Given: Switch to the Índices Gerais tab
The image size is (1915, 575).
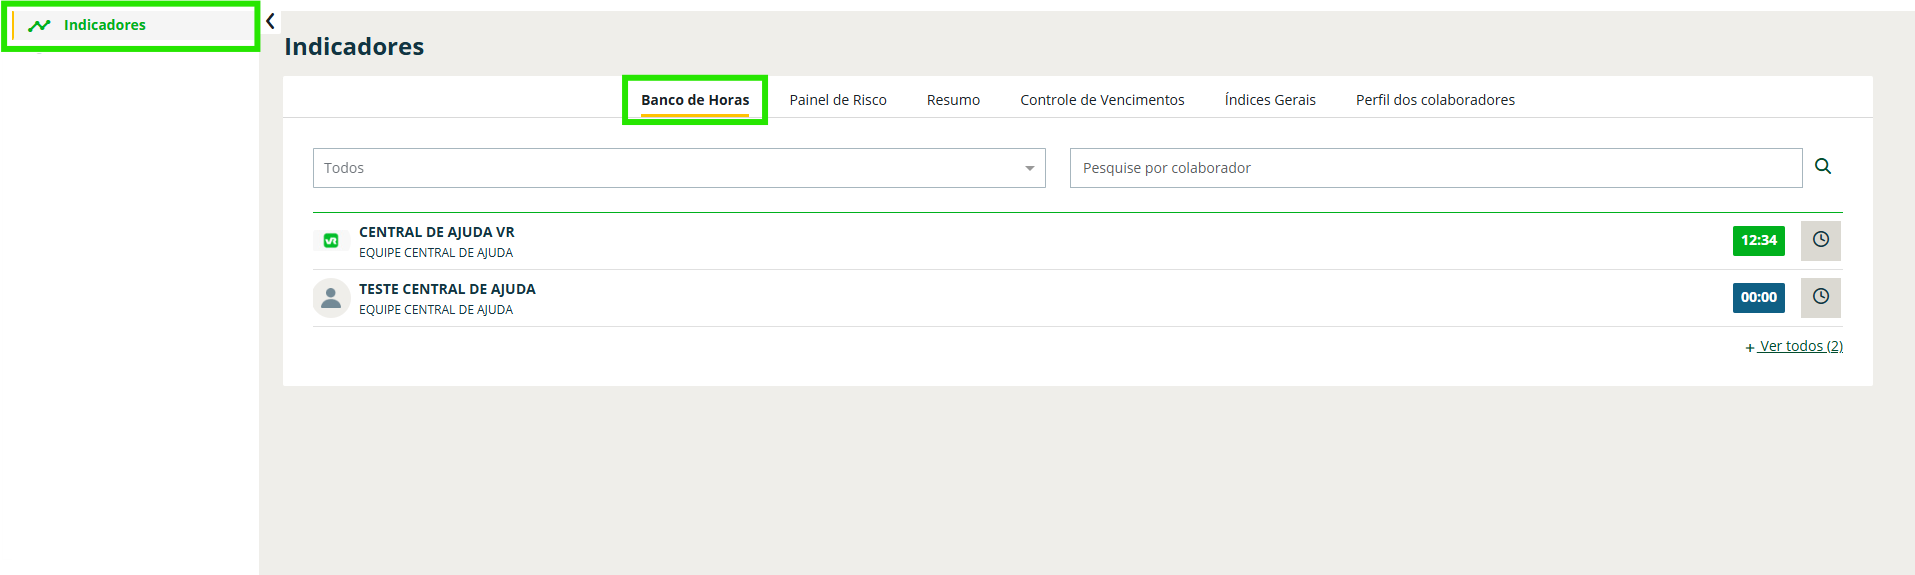Looking at the screenshot, I should 1270,100.
